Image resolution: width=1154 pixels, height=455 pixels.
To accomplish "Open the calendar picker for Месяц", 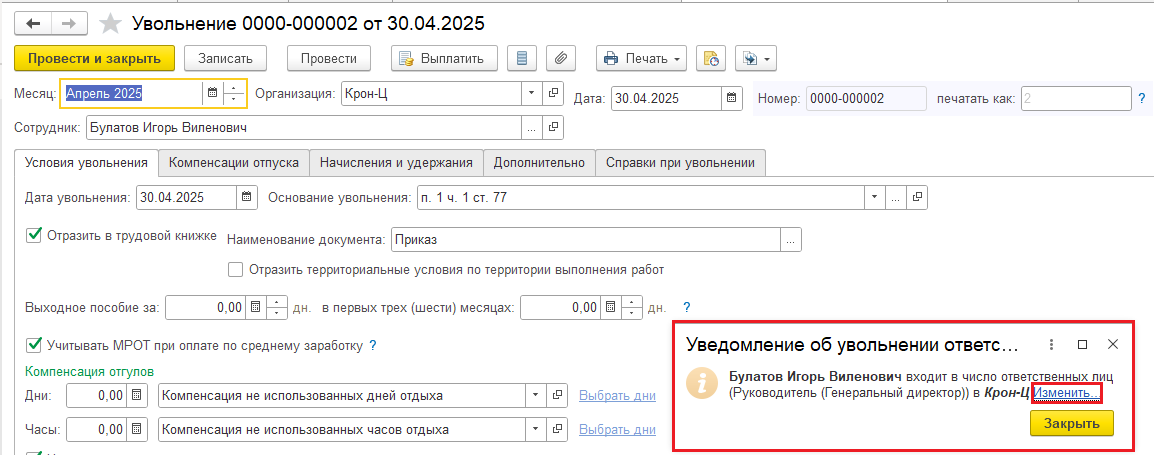I will 213,94.
